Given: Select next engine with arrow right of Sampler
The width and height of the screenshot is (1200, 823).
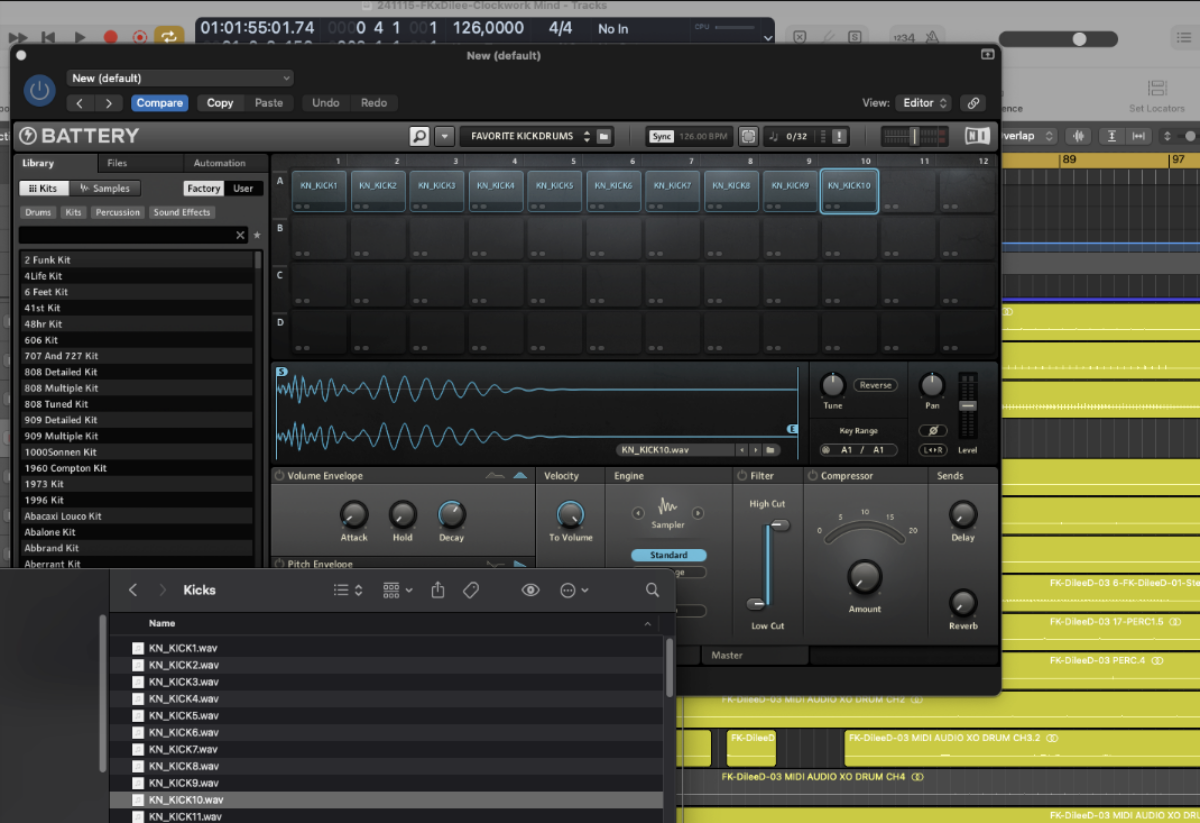Looking at the screenshot, I should click(x=698, y=513).
